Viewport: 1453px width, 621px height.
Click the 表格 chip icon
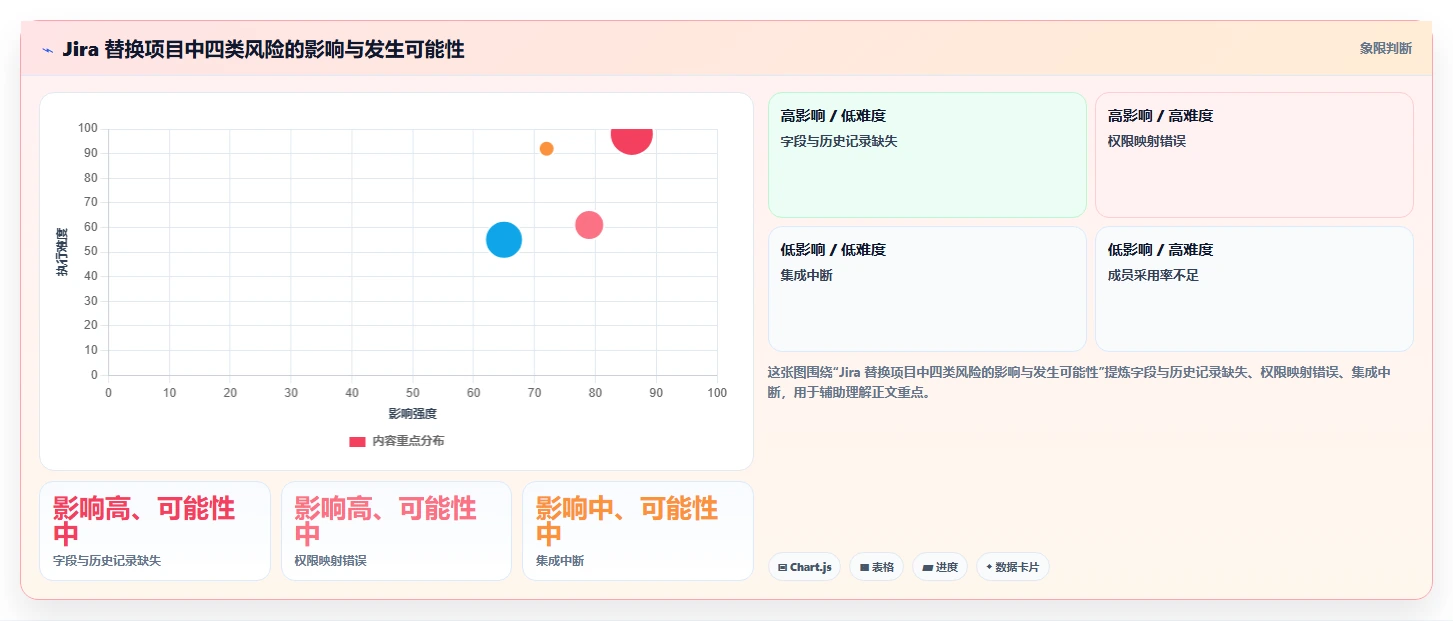(x=864, y=567)
